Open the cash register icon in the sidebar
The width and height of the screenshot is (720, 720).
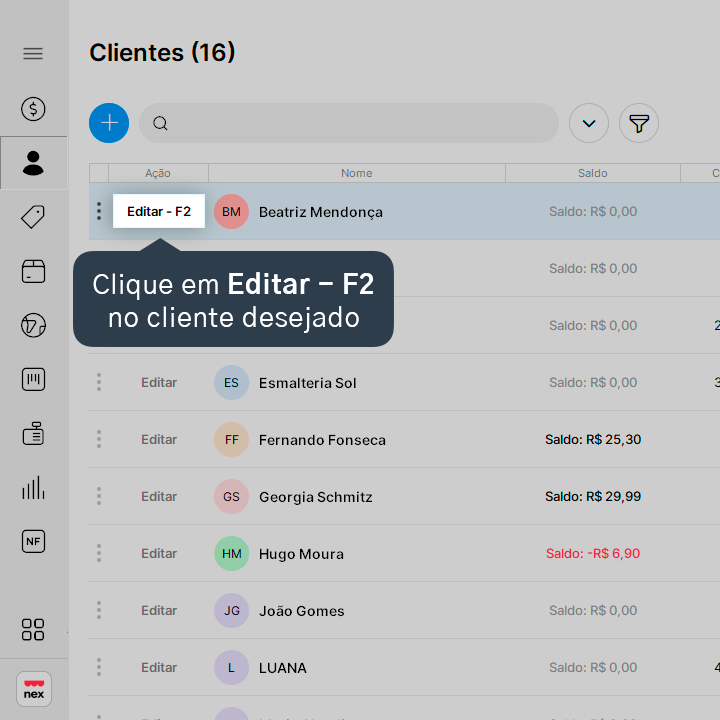pos(33,433)
